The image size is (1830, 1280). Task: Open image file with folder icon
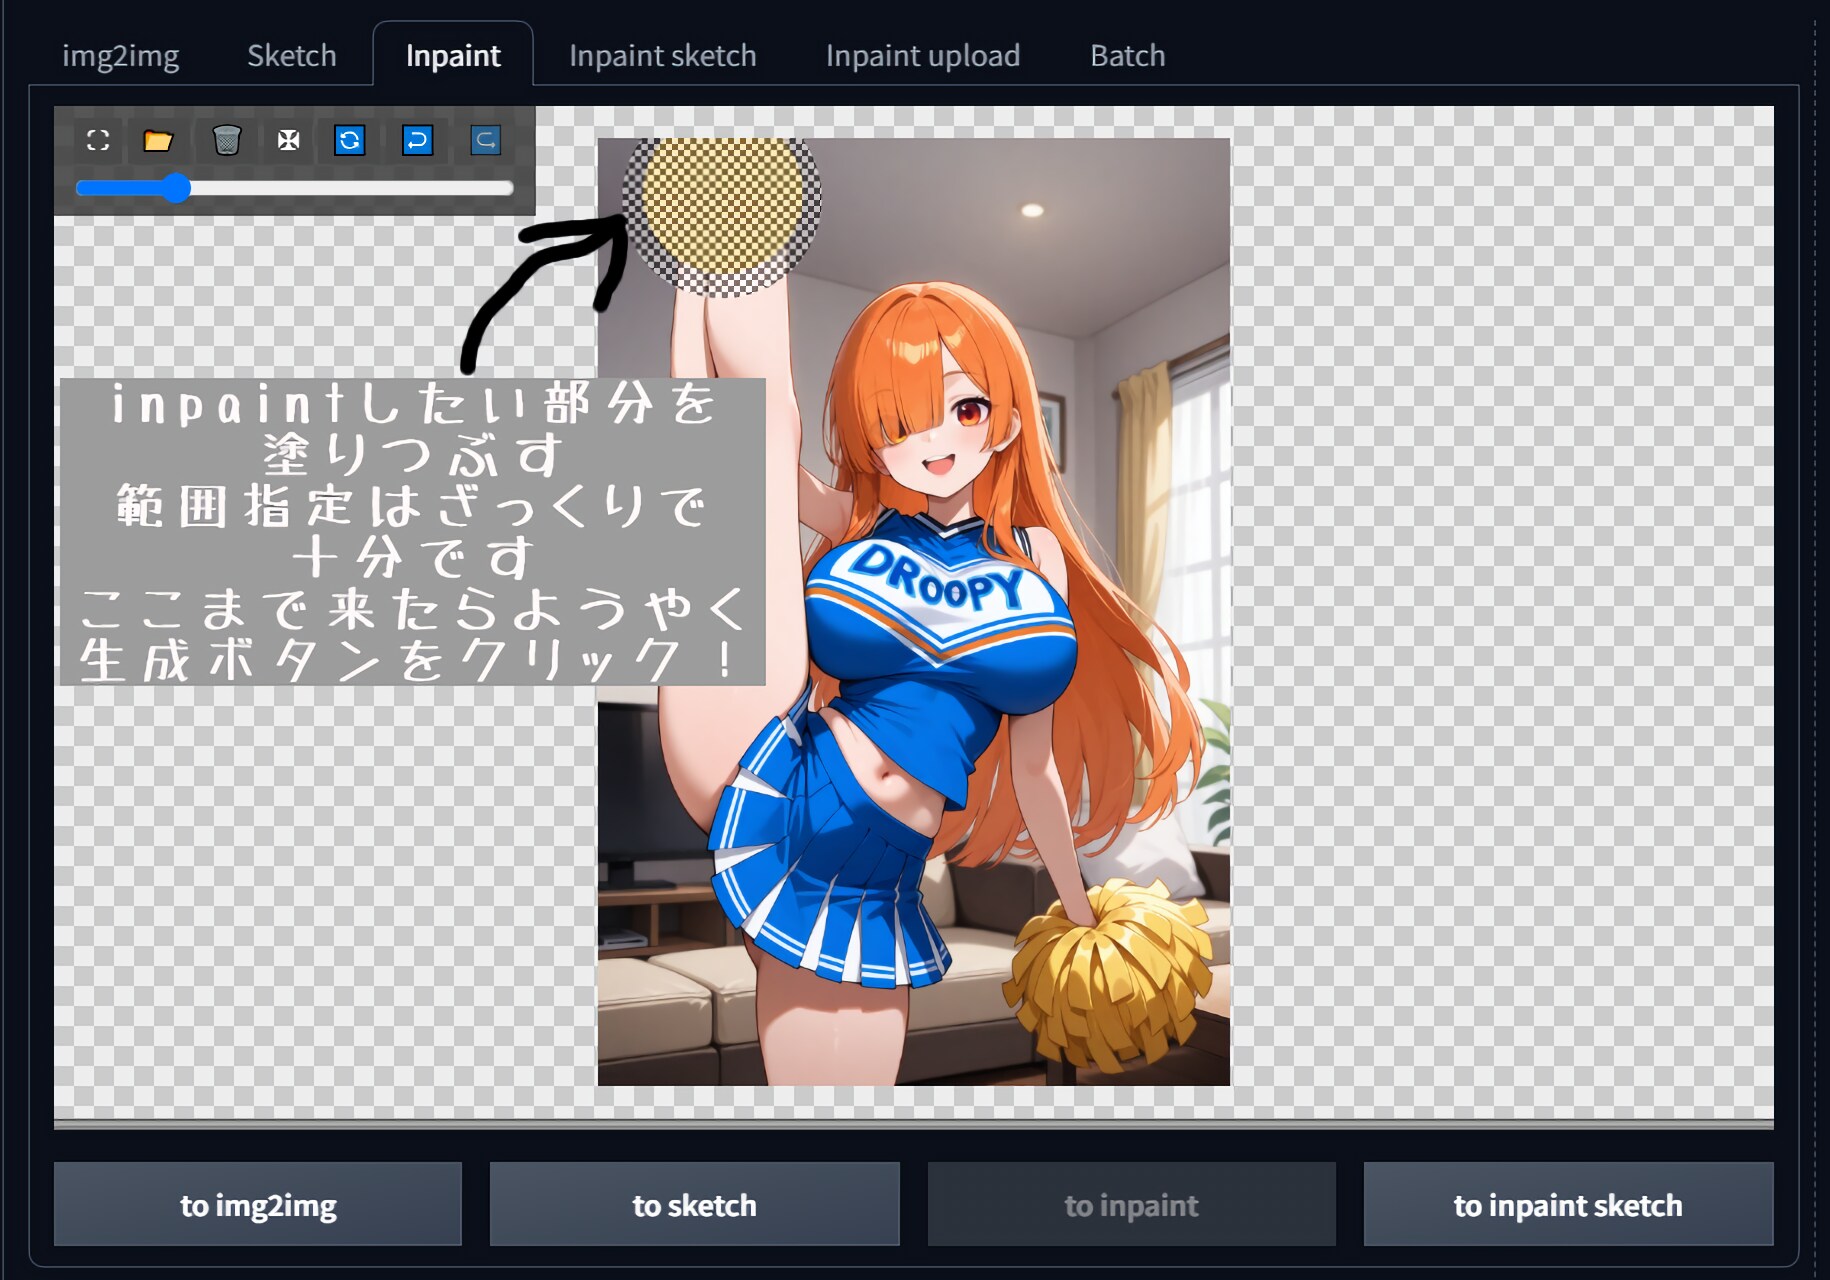click(x=158, y=140)
